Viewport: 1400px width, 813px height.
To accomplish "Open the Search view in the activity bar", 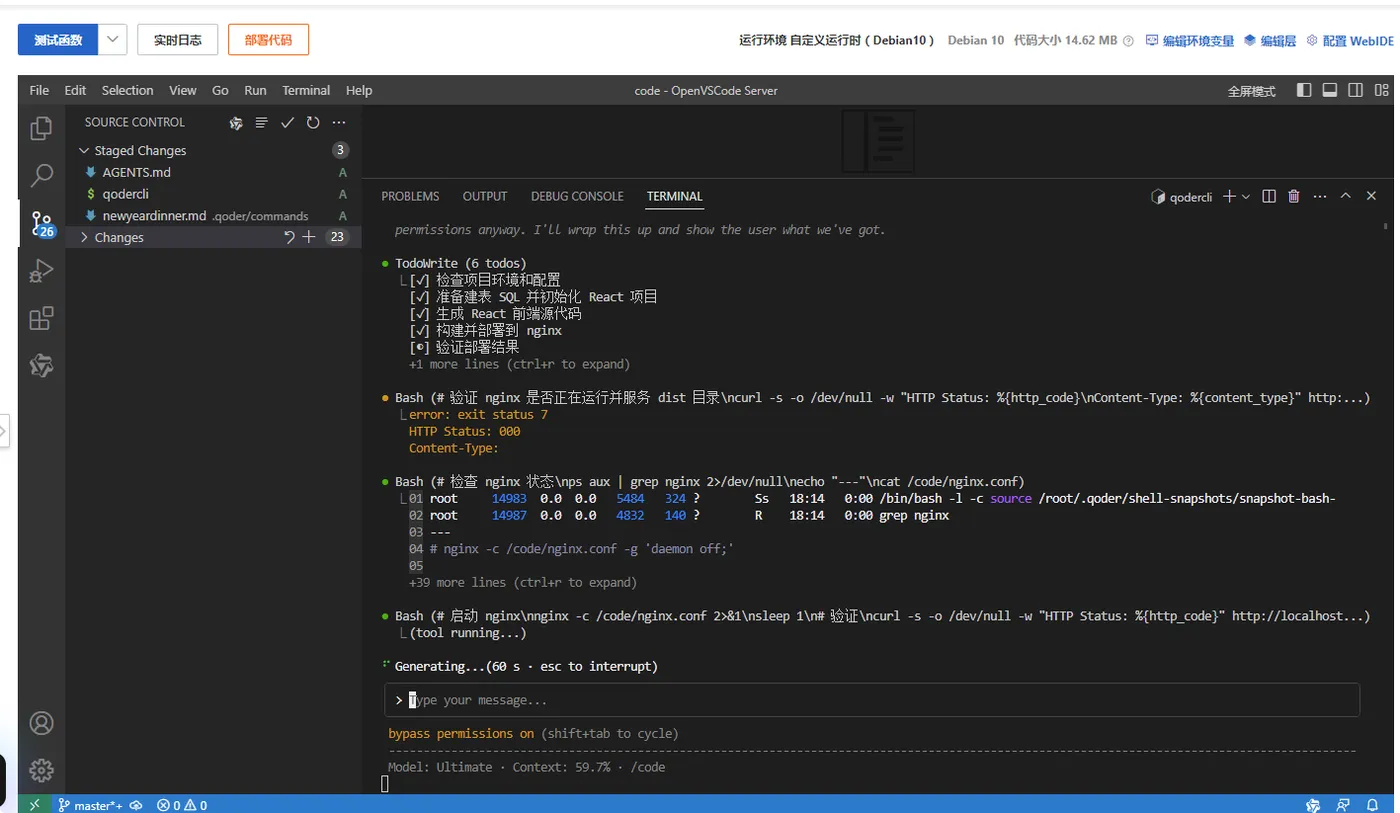I will coord(41,176).
